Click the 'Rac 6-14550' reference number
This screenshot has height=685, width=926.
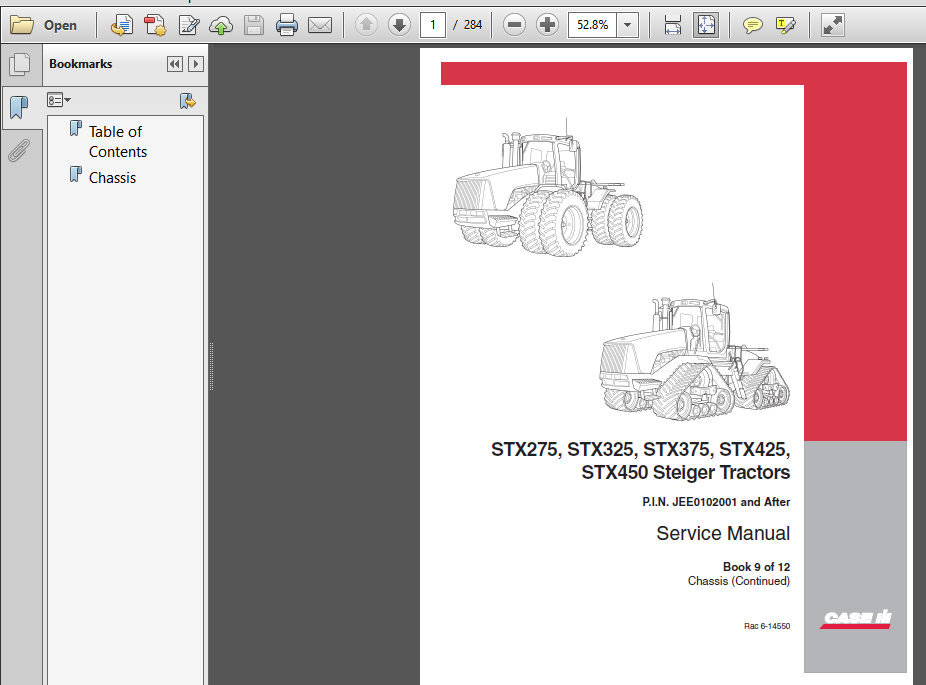click(767, 626)
